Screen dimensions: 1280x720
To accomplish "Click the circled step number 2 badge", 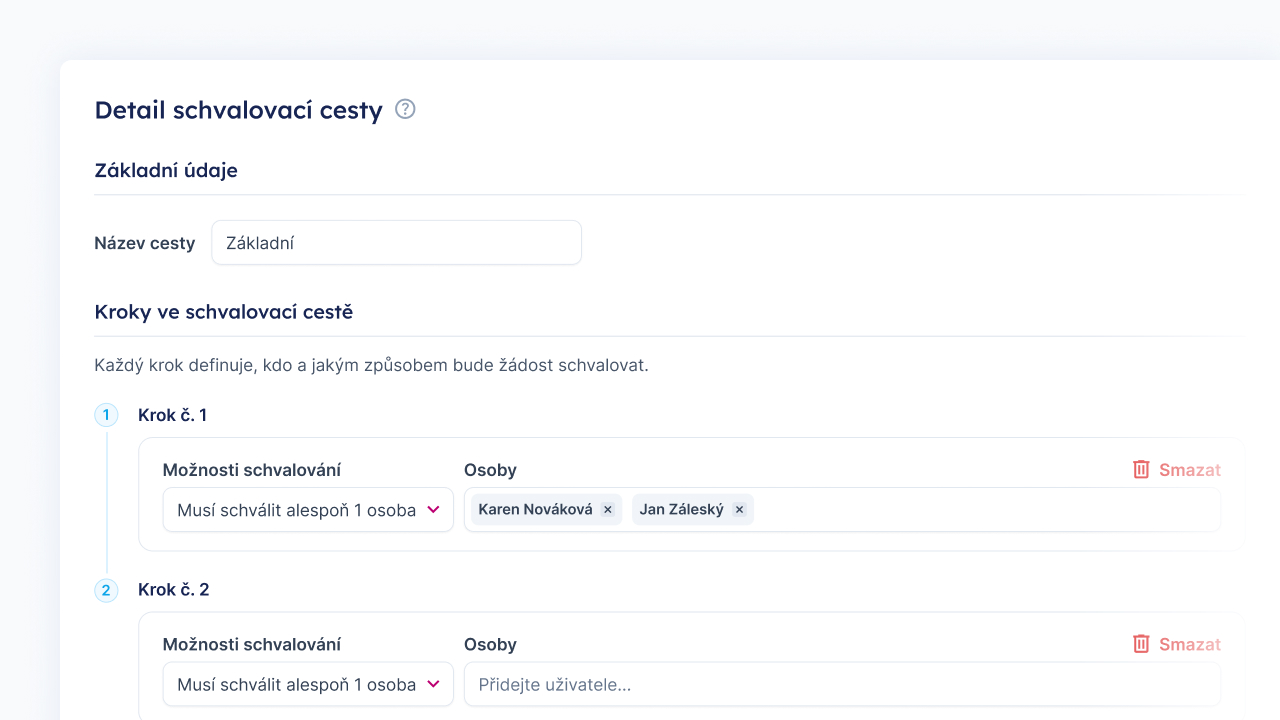I will click(106, 590).
